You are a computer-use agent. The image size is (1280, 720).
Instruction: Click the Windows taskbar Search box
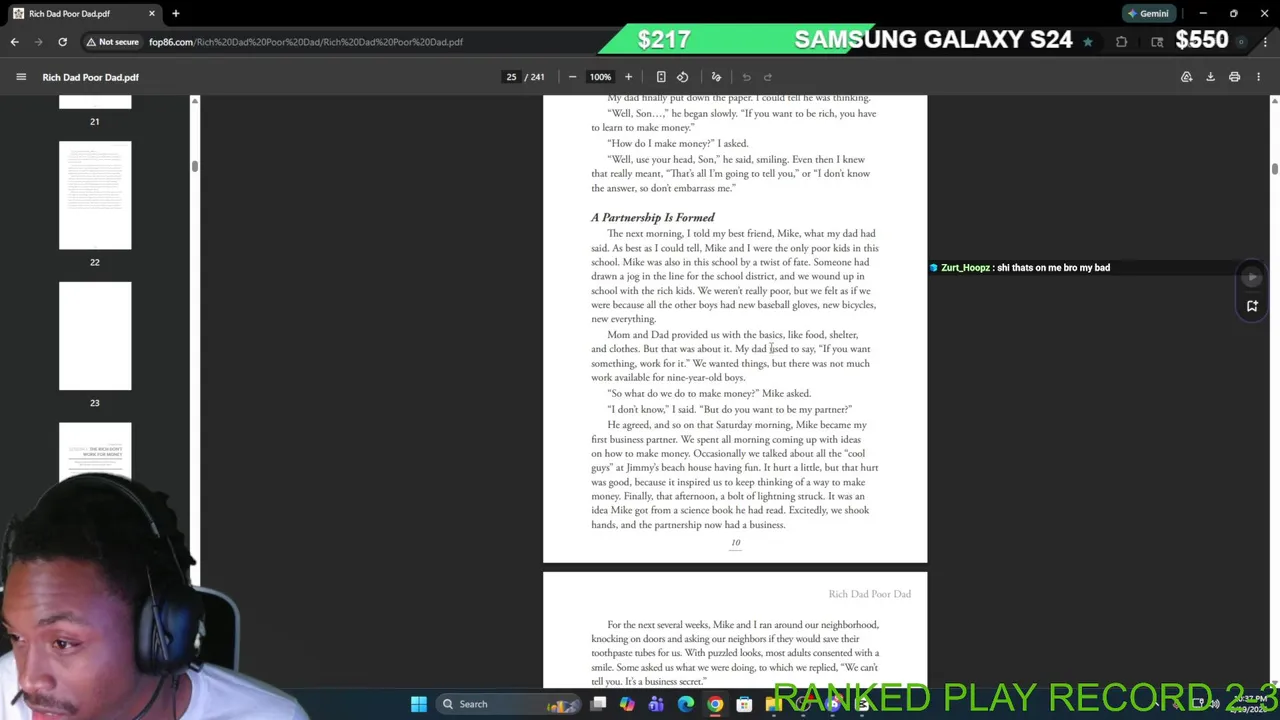[x=510, y=704]
